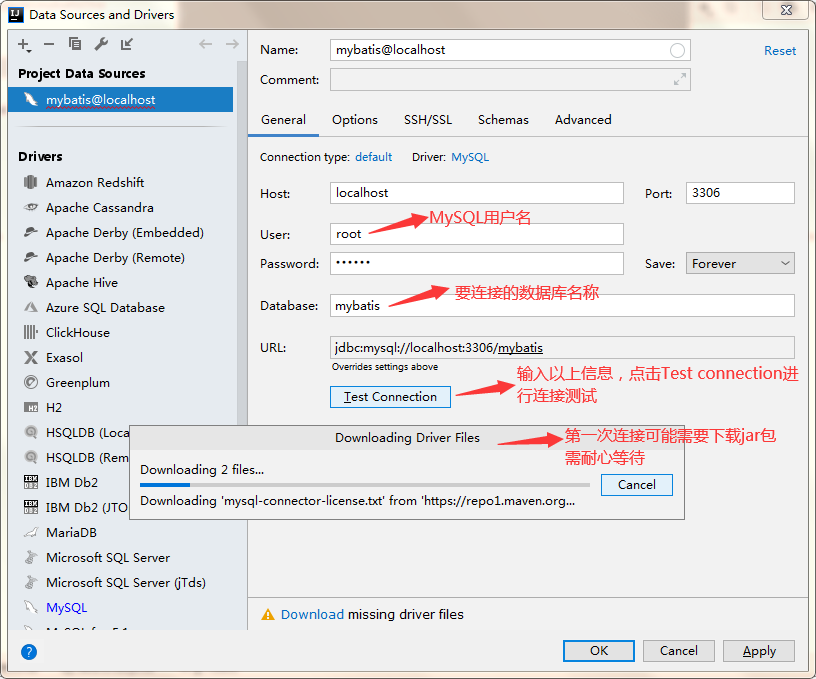
Task: Click the forward navigation arrow
Action: click(x=232, y=44)
